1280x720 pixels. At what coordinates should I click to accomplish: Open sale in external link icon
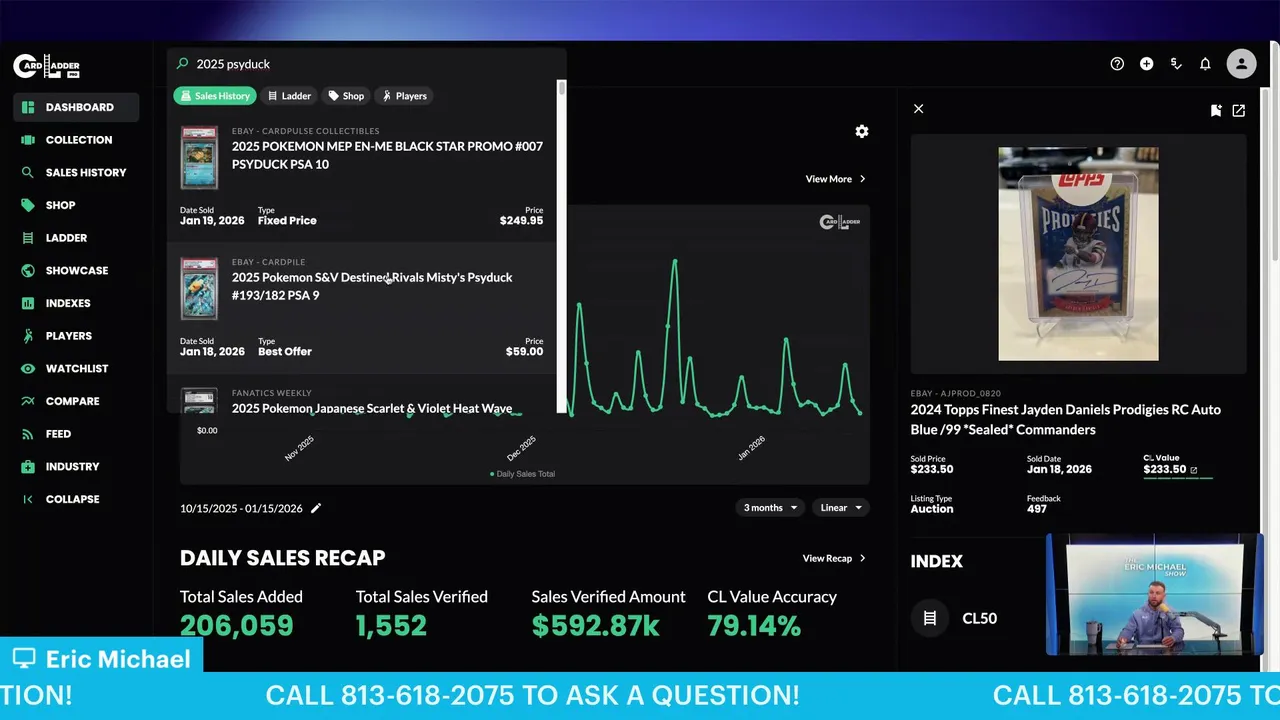(1239, 110)
